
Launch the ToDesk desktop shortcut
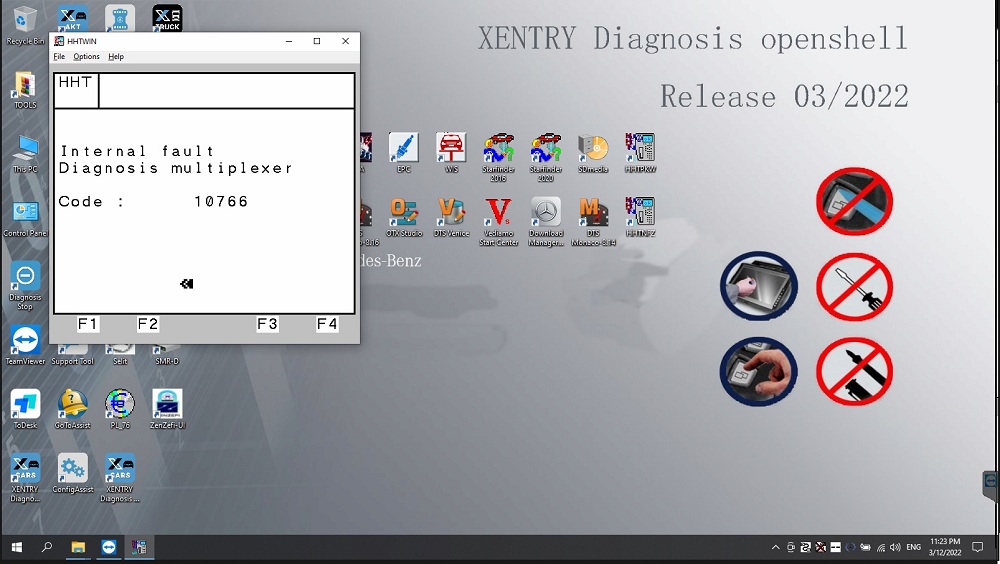[x=25, y=410]
